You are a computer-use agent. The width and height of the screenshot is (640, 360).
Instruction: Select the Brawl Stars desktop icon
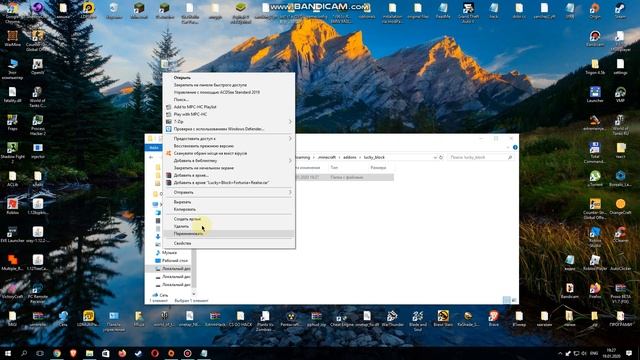click(x=443, y=318)
